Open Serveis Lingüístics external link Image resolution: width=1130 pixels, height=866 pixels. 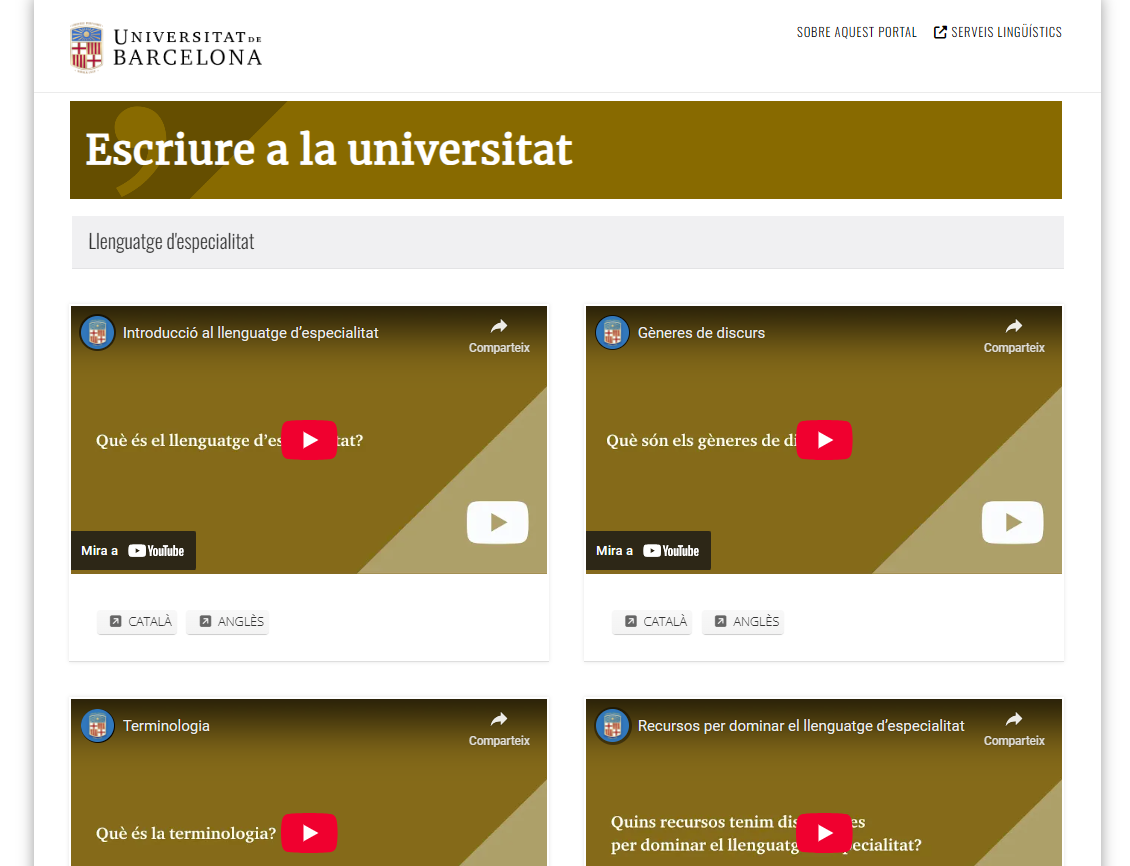click(x=998, y=32)
